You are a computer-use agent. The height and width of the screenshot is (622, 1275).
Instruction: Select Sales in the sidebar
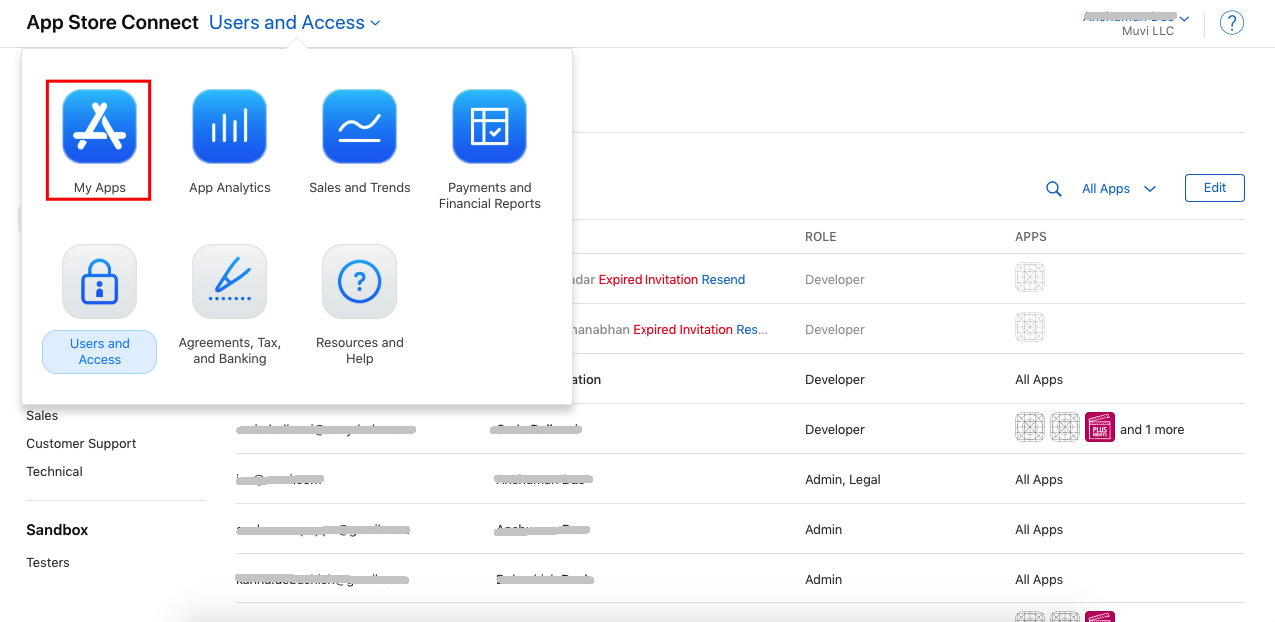42,415
